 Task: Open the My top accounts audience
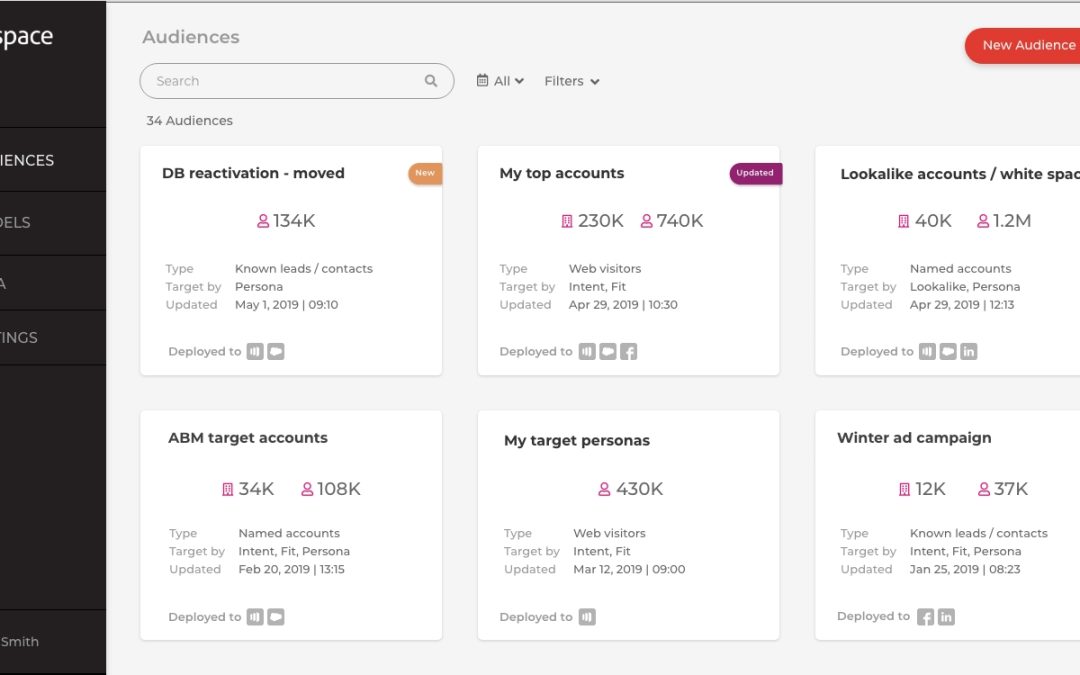561,173
